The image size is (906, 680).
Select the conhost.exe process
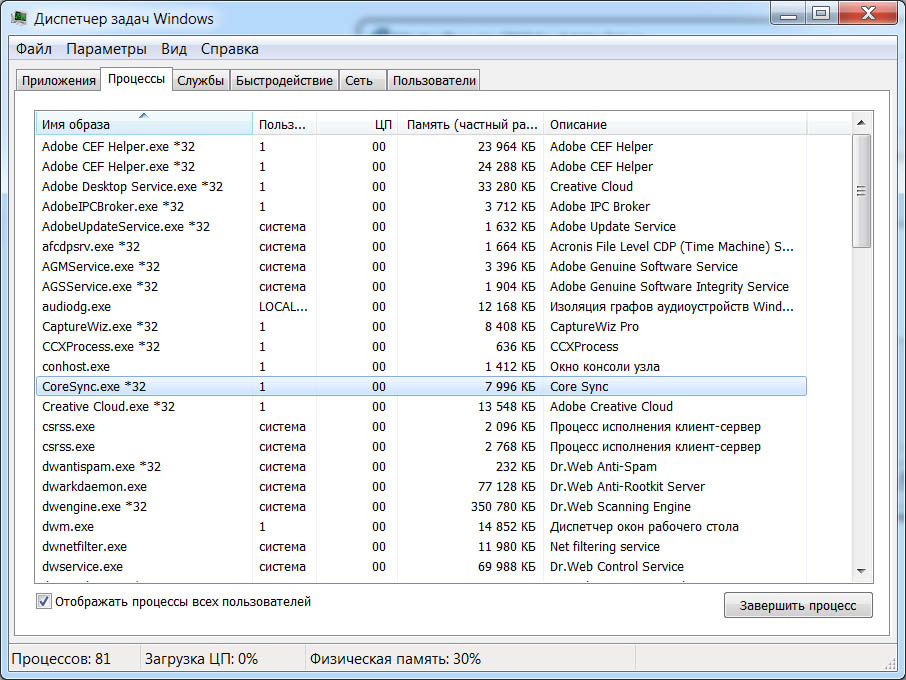tap(421, 367)
